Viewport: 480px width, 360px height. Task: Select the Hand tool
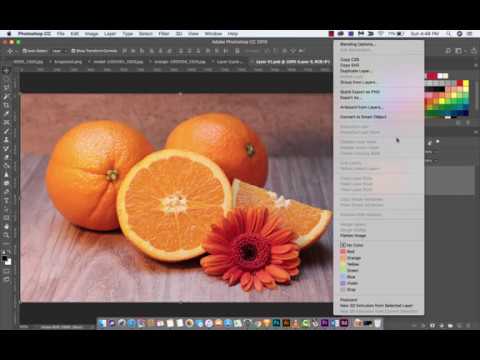tap(6, 227)
